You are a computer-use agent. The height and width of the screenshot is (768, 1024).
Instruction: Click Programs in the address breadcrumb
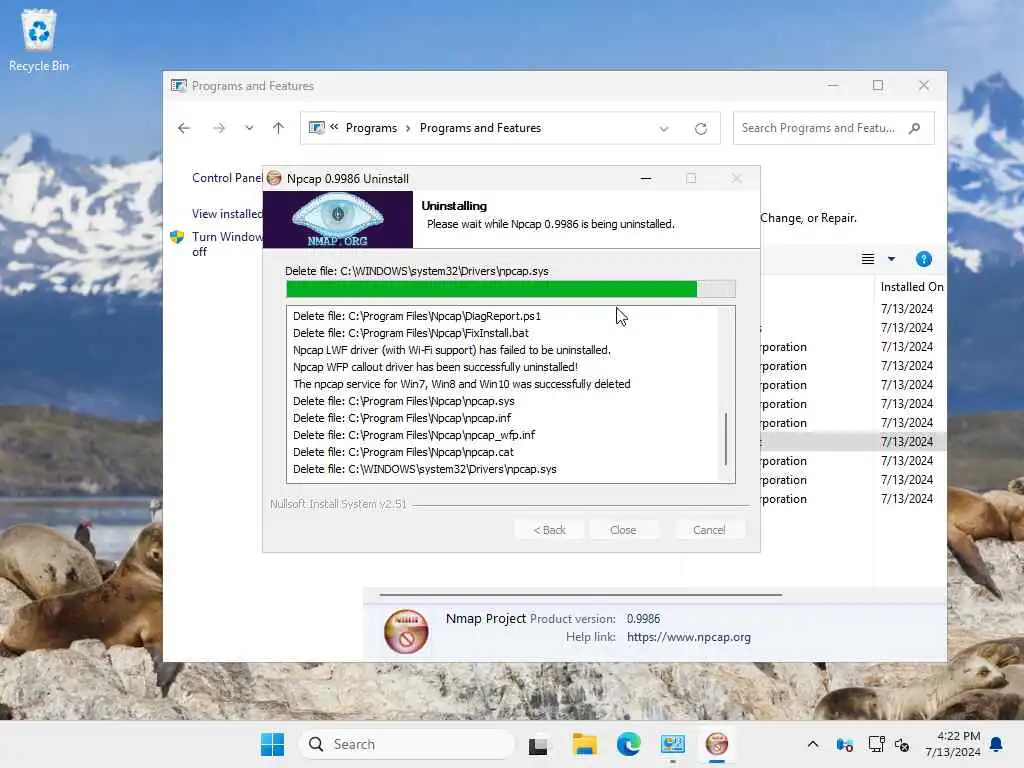371,128
